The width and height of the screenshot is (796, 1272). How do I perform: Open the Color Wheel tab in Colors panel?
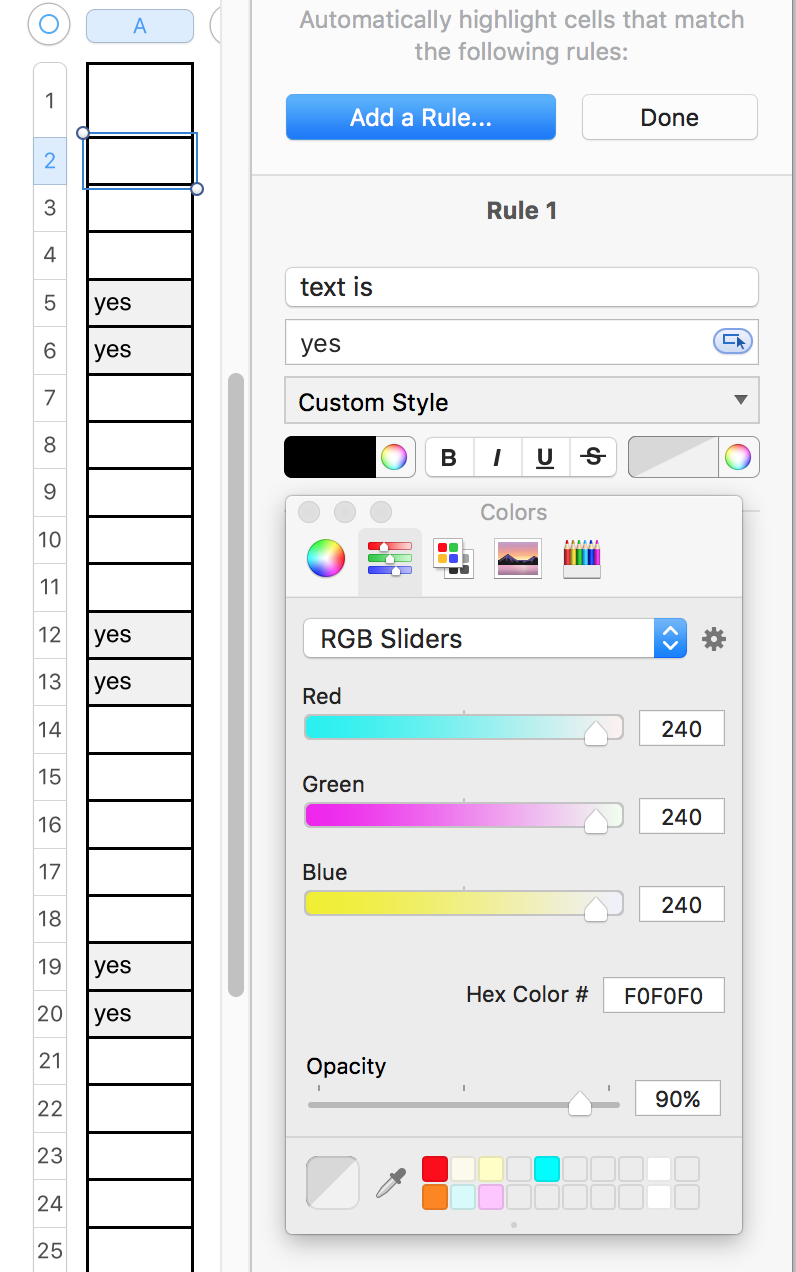(324, 558)
